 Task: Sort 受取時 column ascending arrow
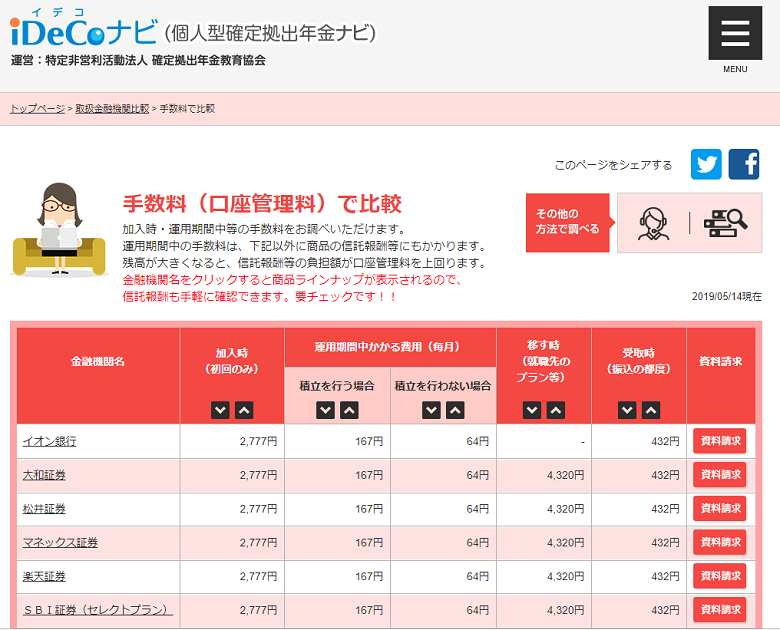point(651,411)
